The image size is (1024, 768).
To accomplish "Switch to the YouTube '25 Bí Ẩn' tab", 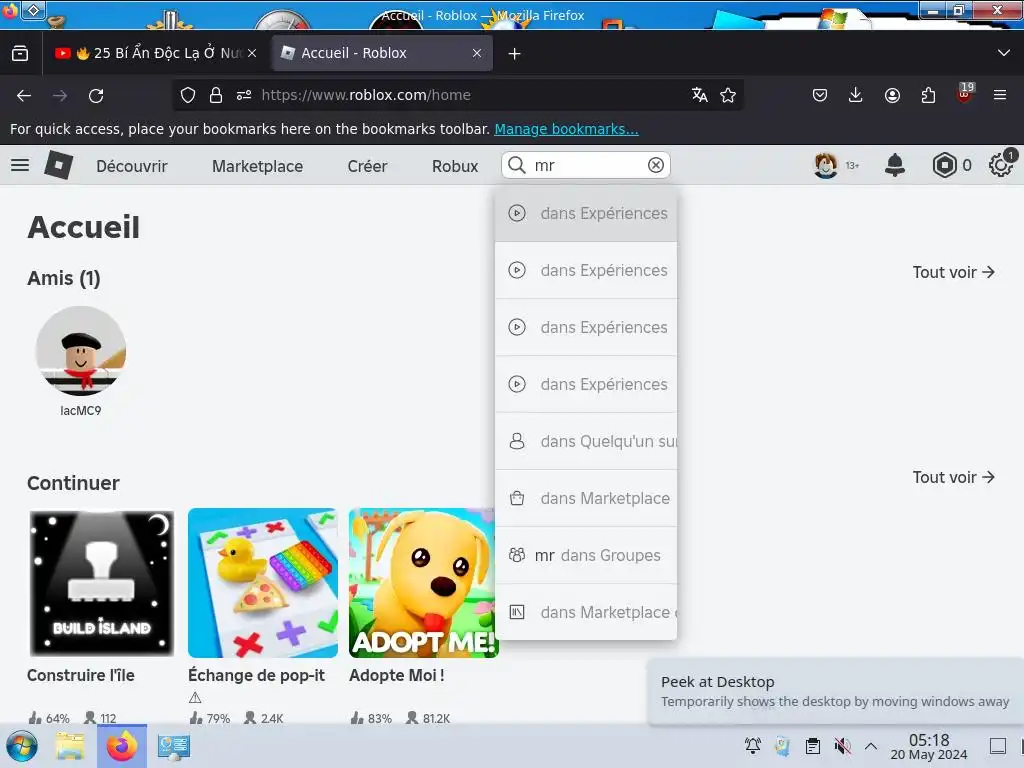I will (148, 54).
